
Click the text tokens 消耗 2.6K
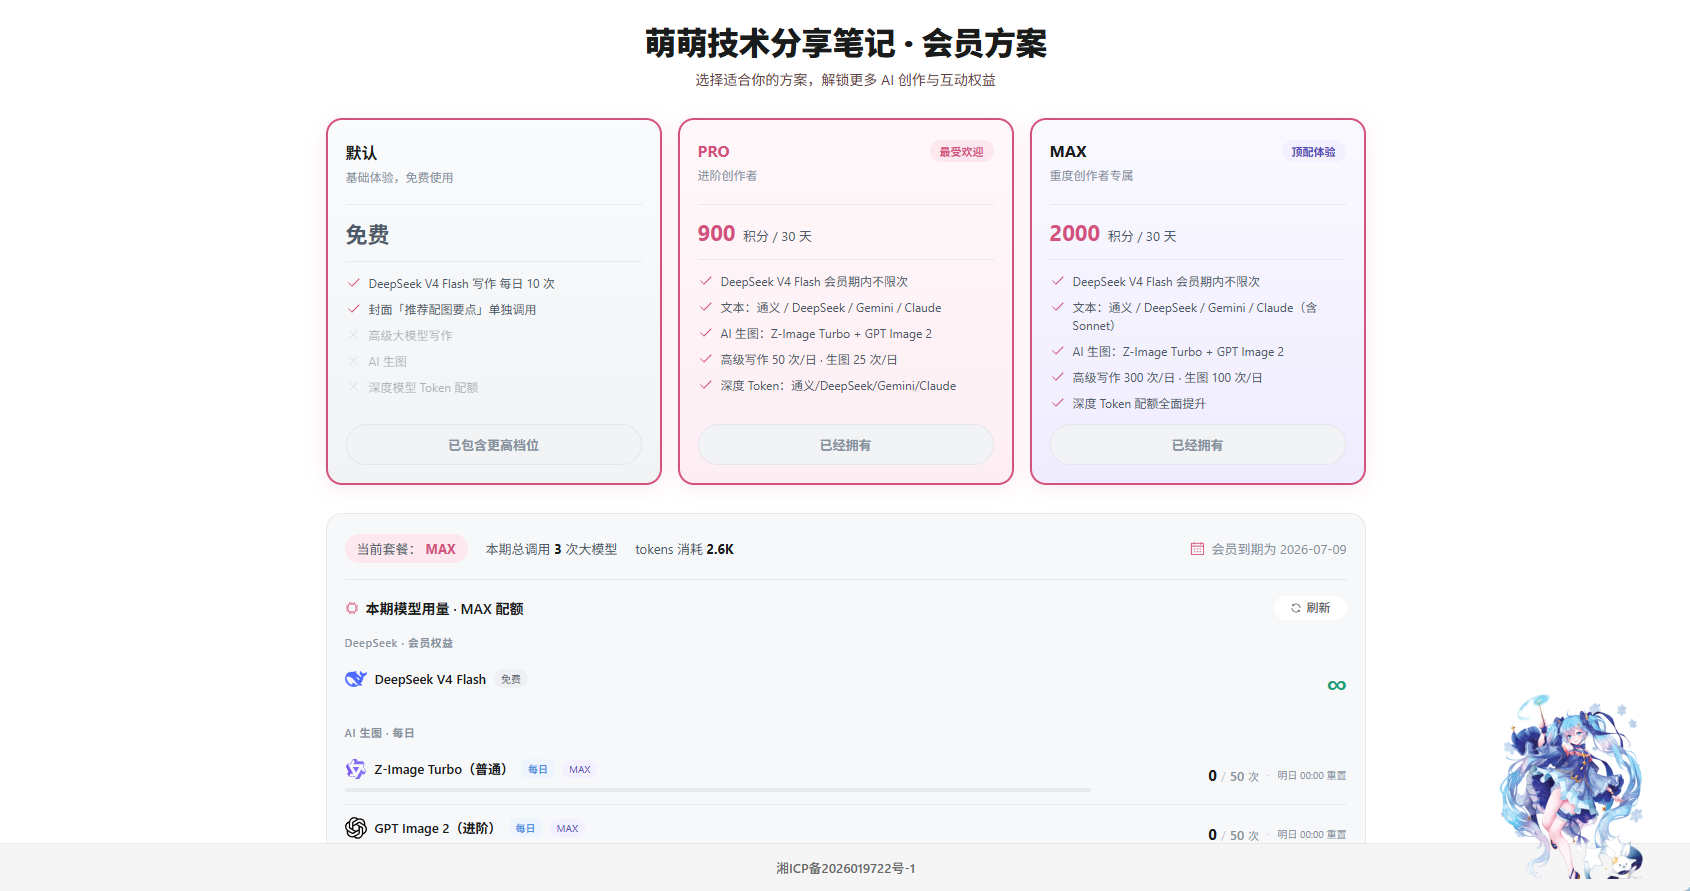pyautogui.click(x=684, y=549)
